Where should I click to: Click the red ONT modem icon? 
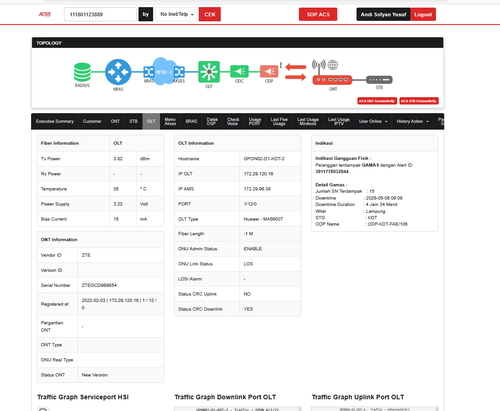click(x=332, y=80)
